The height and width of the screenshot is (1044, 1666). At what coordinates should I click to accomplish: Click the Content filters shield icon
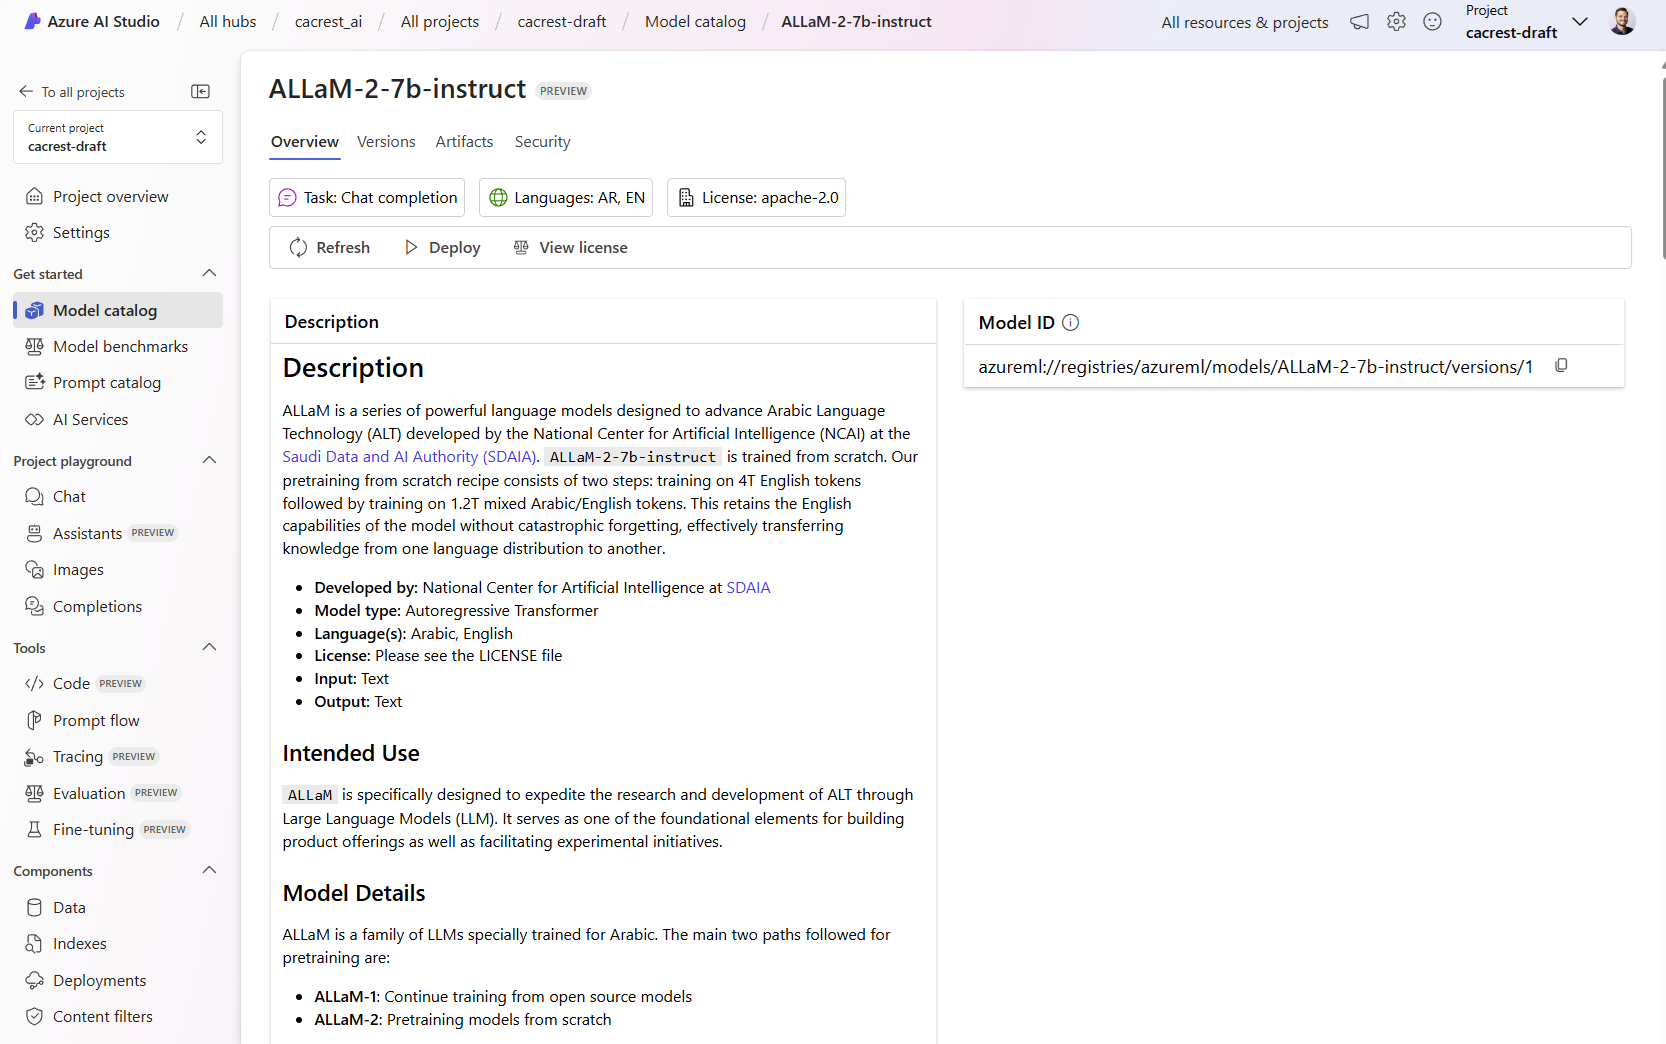coord(34,1017)
